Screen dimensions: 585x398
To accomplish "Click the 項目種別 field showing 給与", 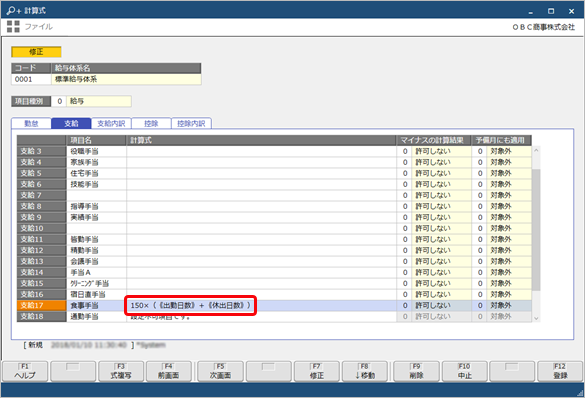I will pyautogui.click(x=98, y=101).
